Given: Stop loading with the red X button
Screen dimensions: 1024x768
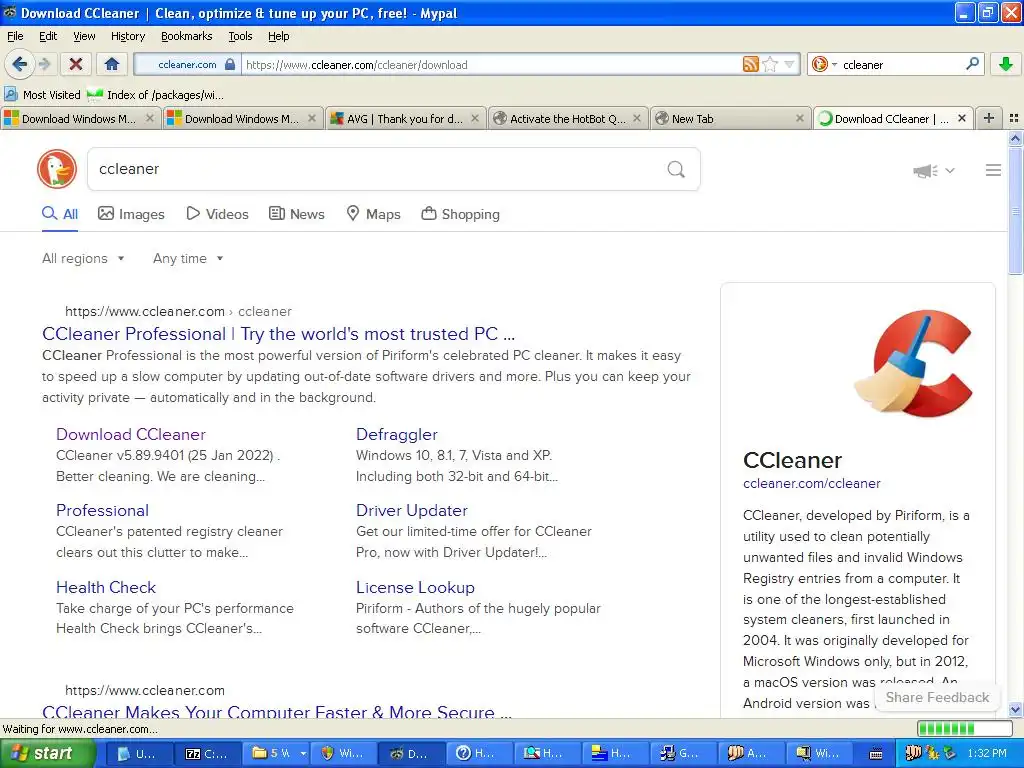Looking at the screenshot, I should pyautogui.click(x=76, y=64).
